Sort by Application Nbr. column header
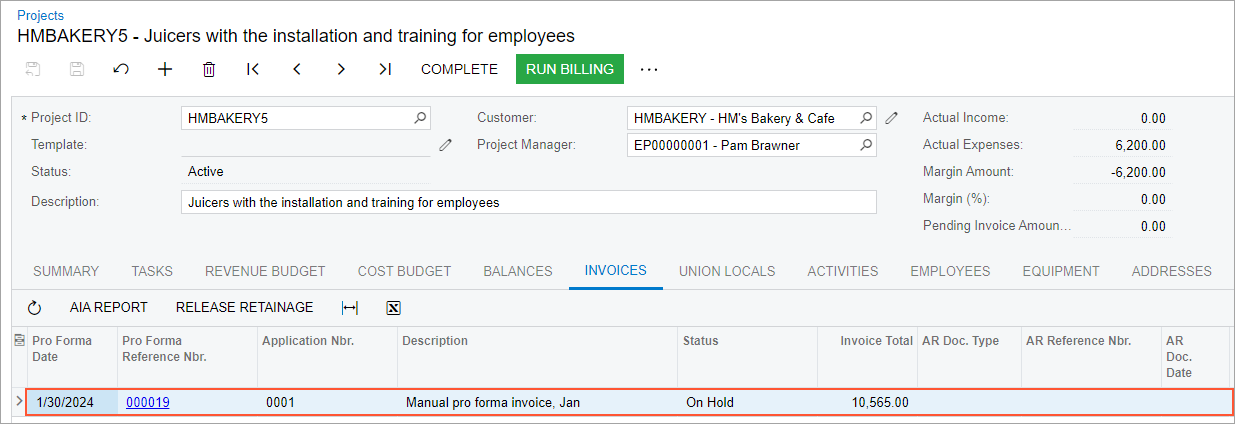The height and width of the screenshot is (424, 1235). (328, 355)
